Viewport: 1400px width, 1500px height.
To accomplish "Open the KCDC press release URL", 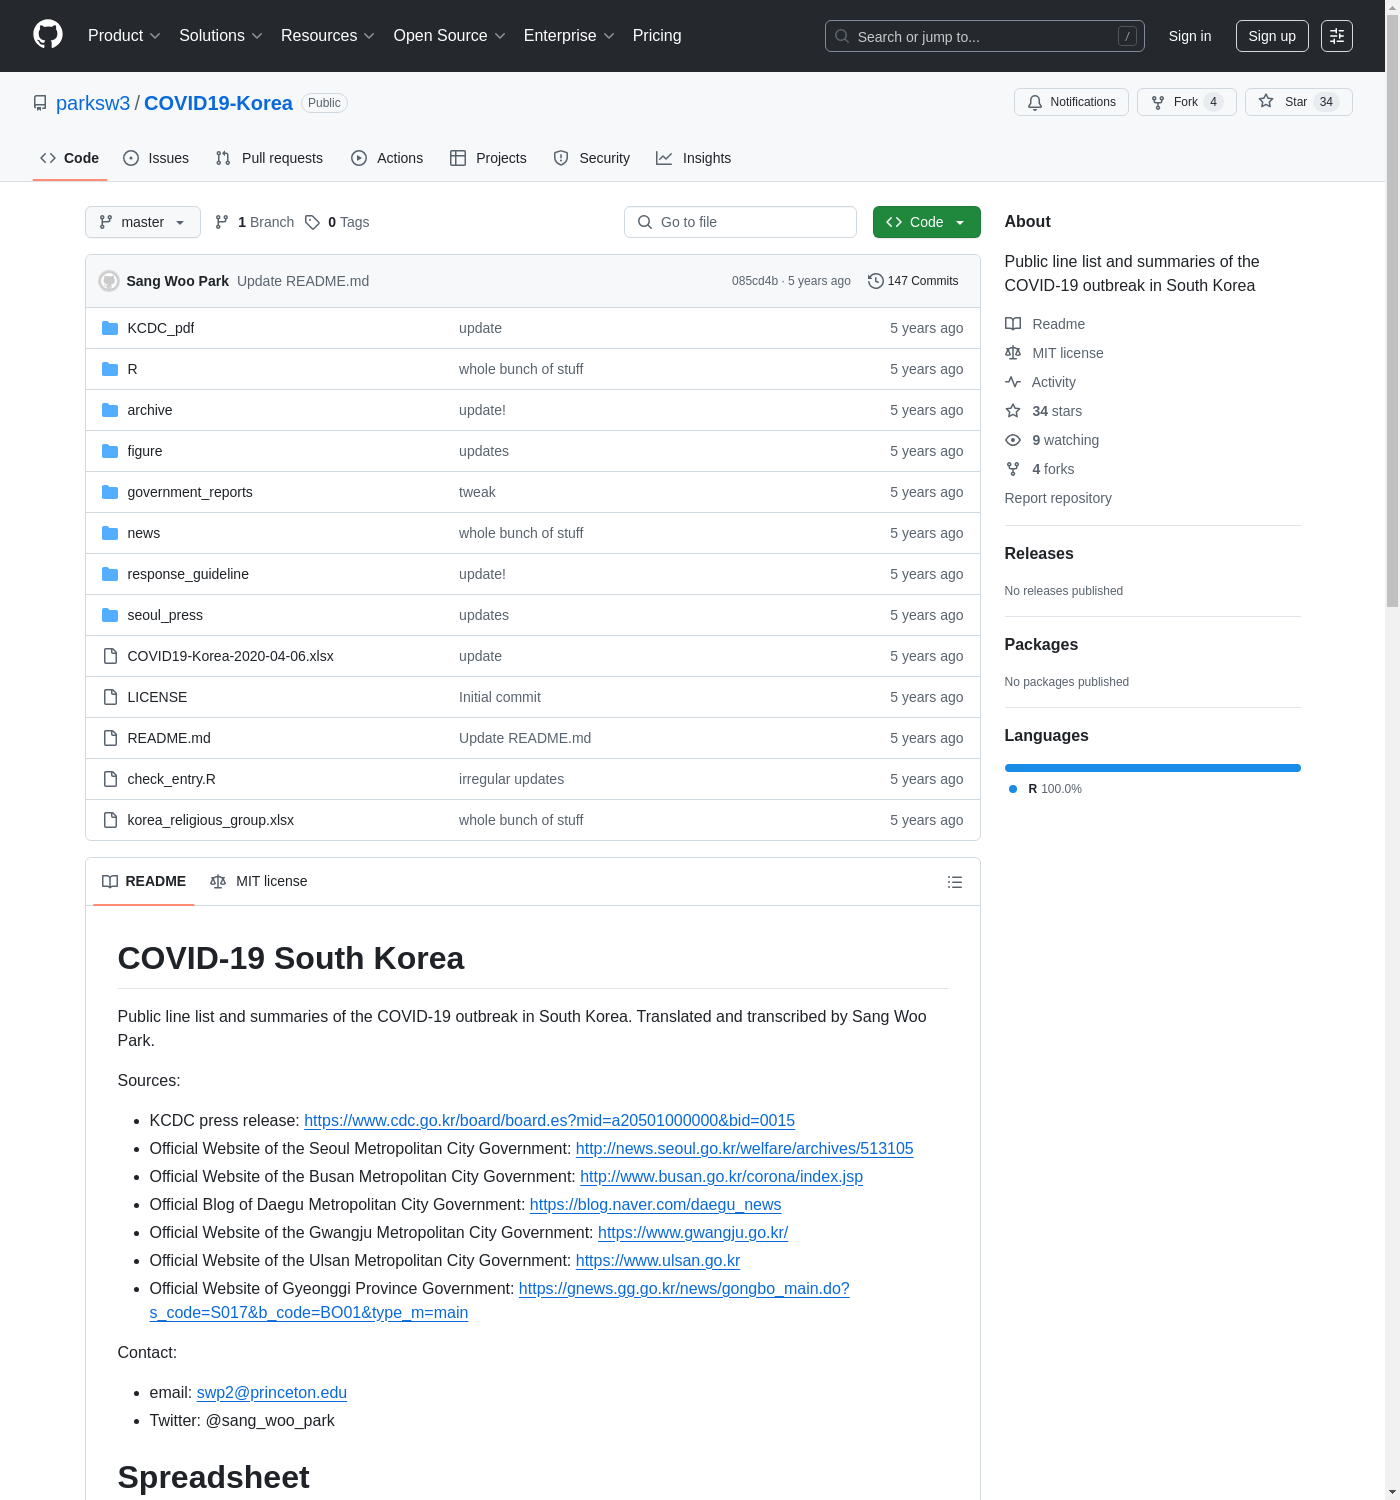I will (x=549, y=1120).
